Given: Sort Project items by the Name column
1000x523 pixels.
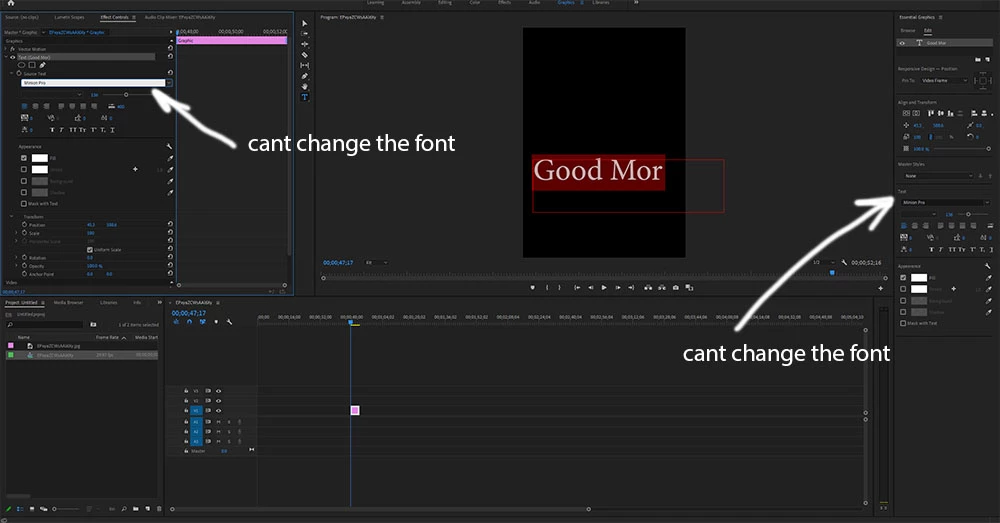Looking at the screenshot, I should pyautogui.click(x=24, y=337).
